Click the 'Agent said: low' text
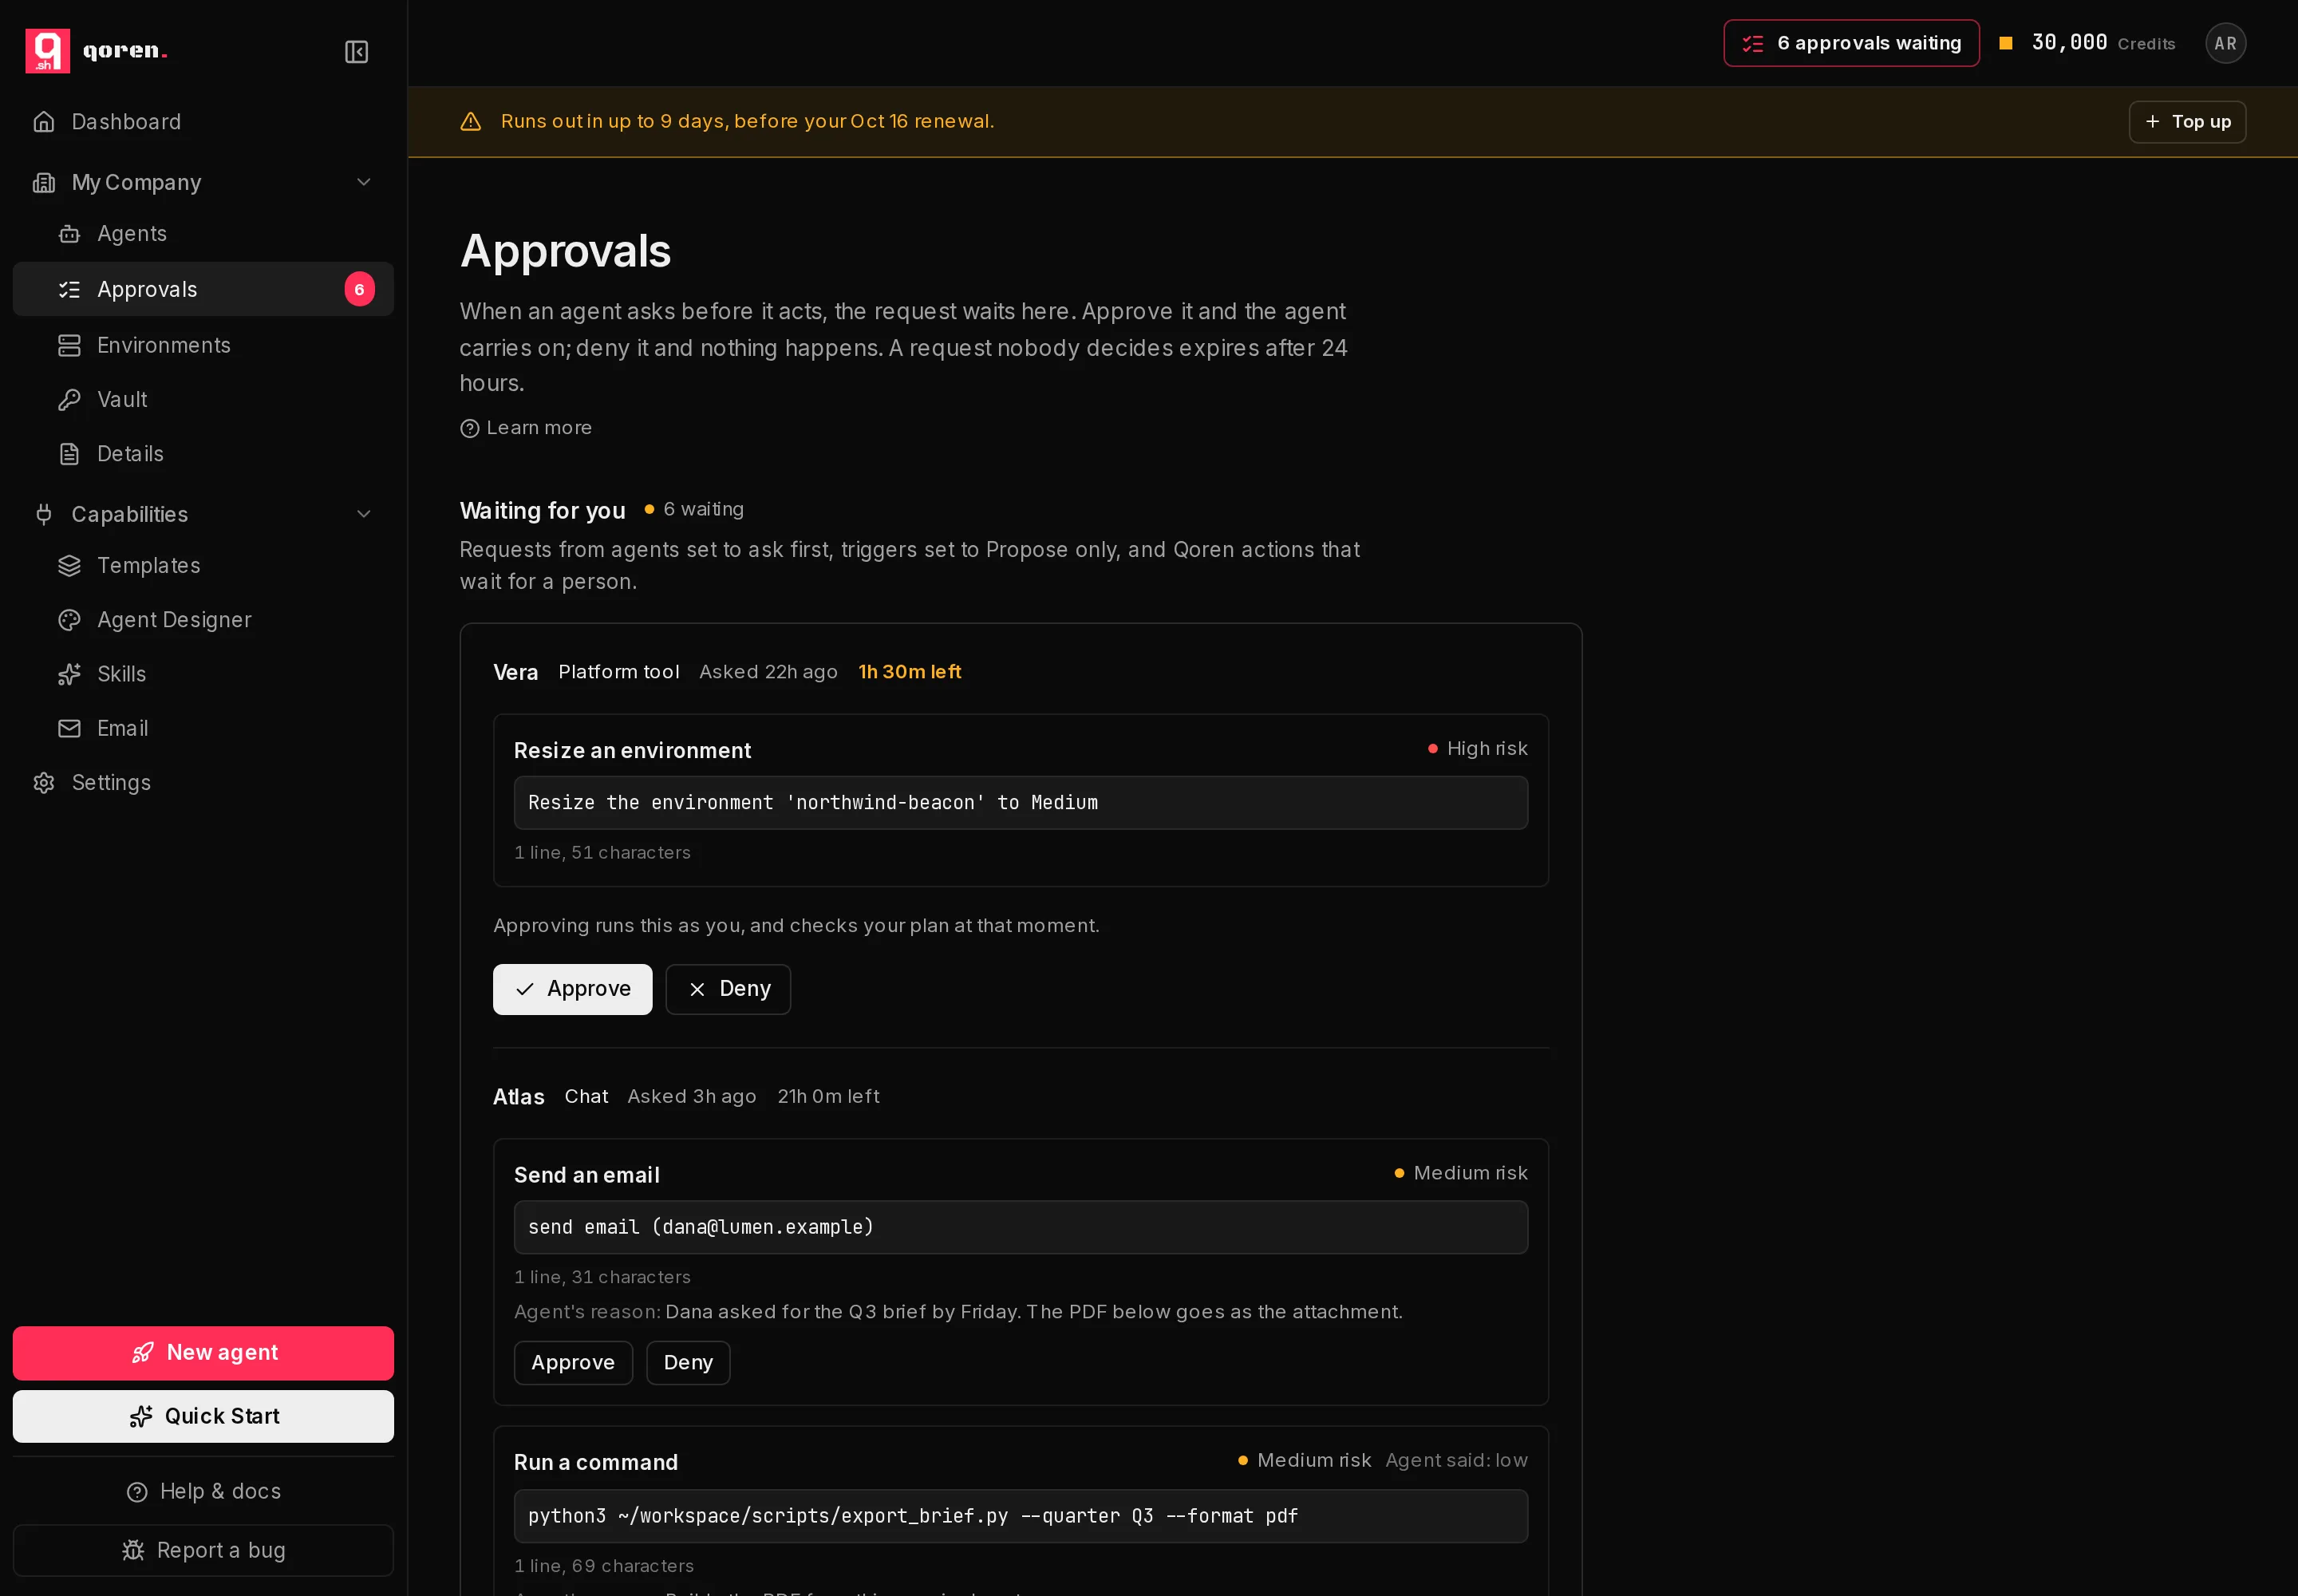The height and width of the screenshot is (1596, 2298). pyautogui.click(x=1456, y=1461)
